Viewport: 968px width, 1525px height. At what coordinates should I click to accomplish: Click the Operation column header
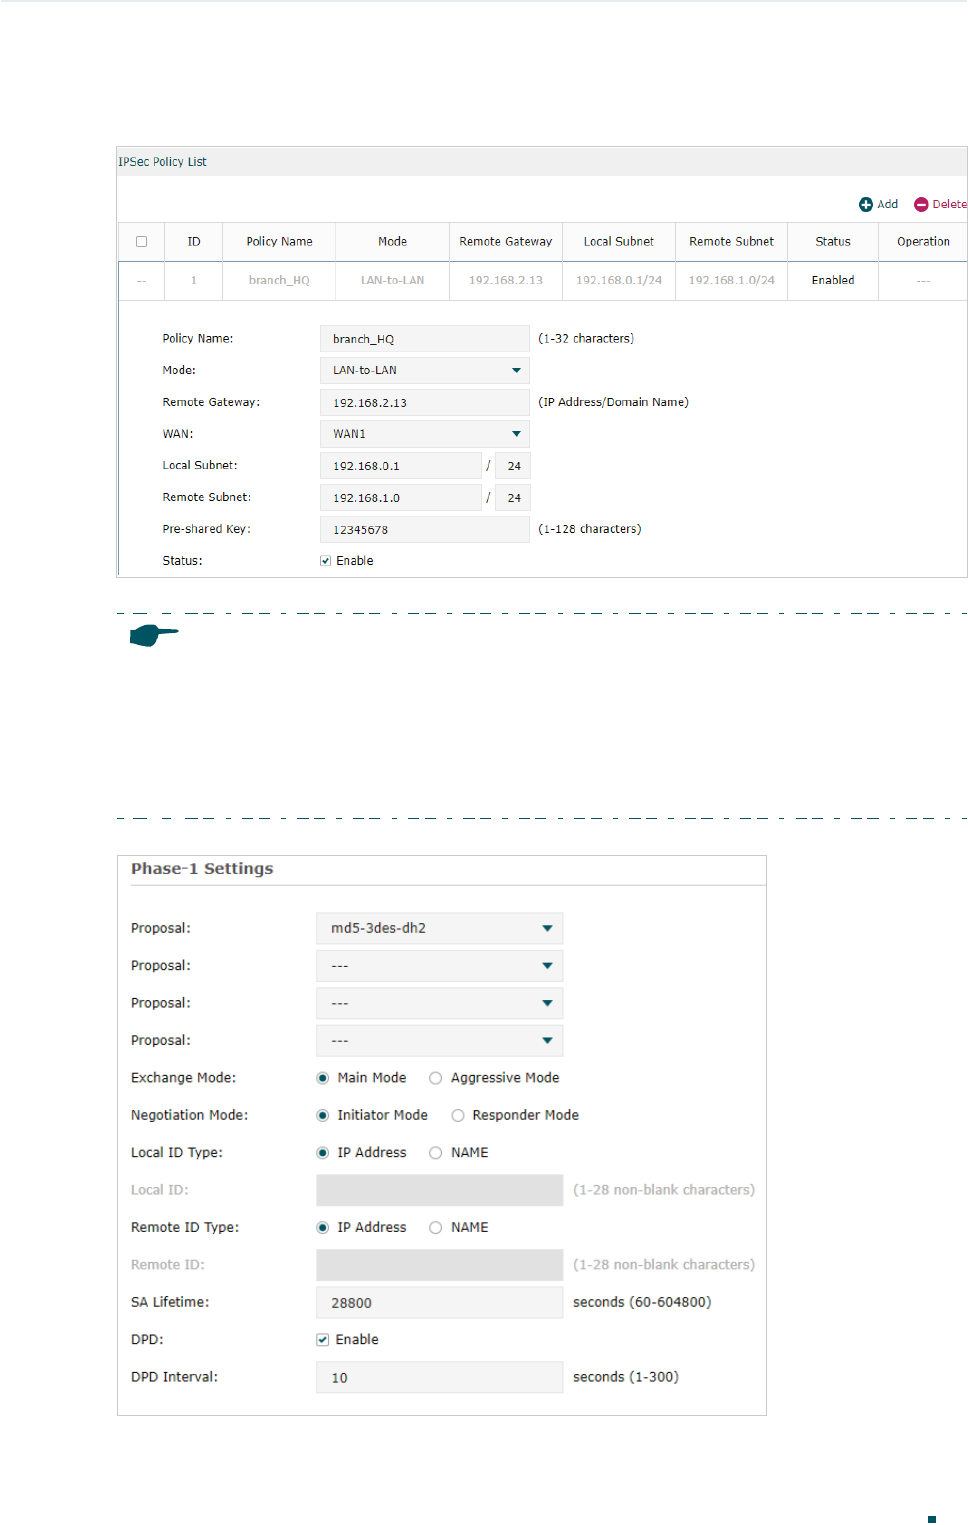(923, 242)
